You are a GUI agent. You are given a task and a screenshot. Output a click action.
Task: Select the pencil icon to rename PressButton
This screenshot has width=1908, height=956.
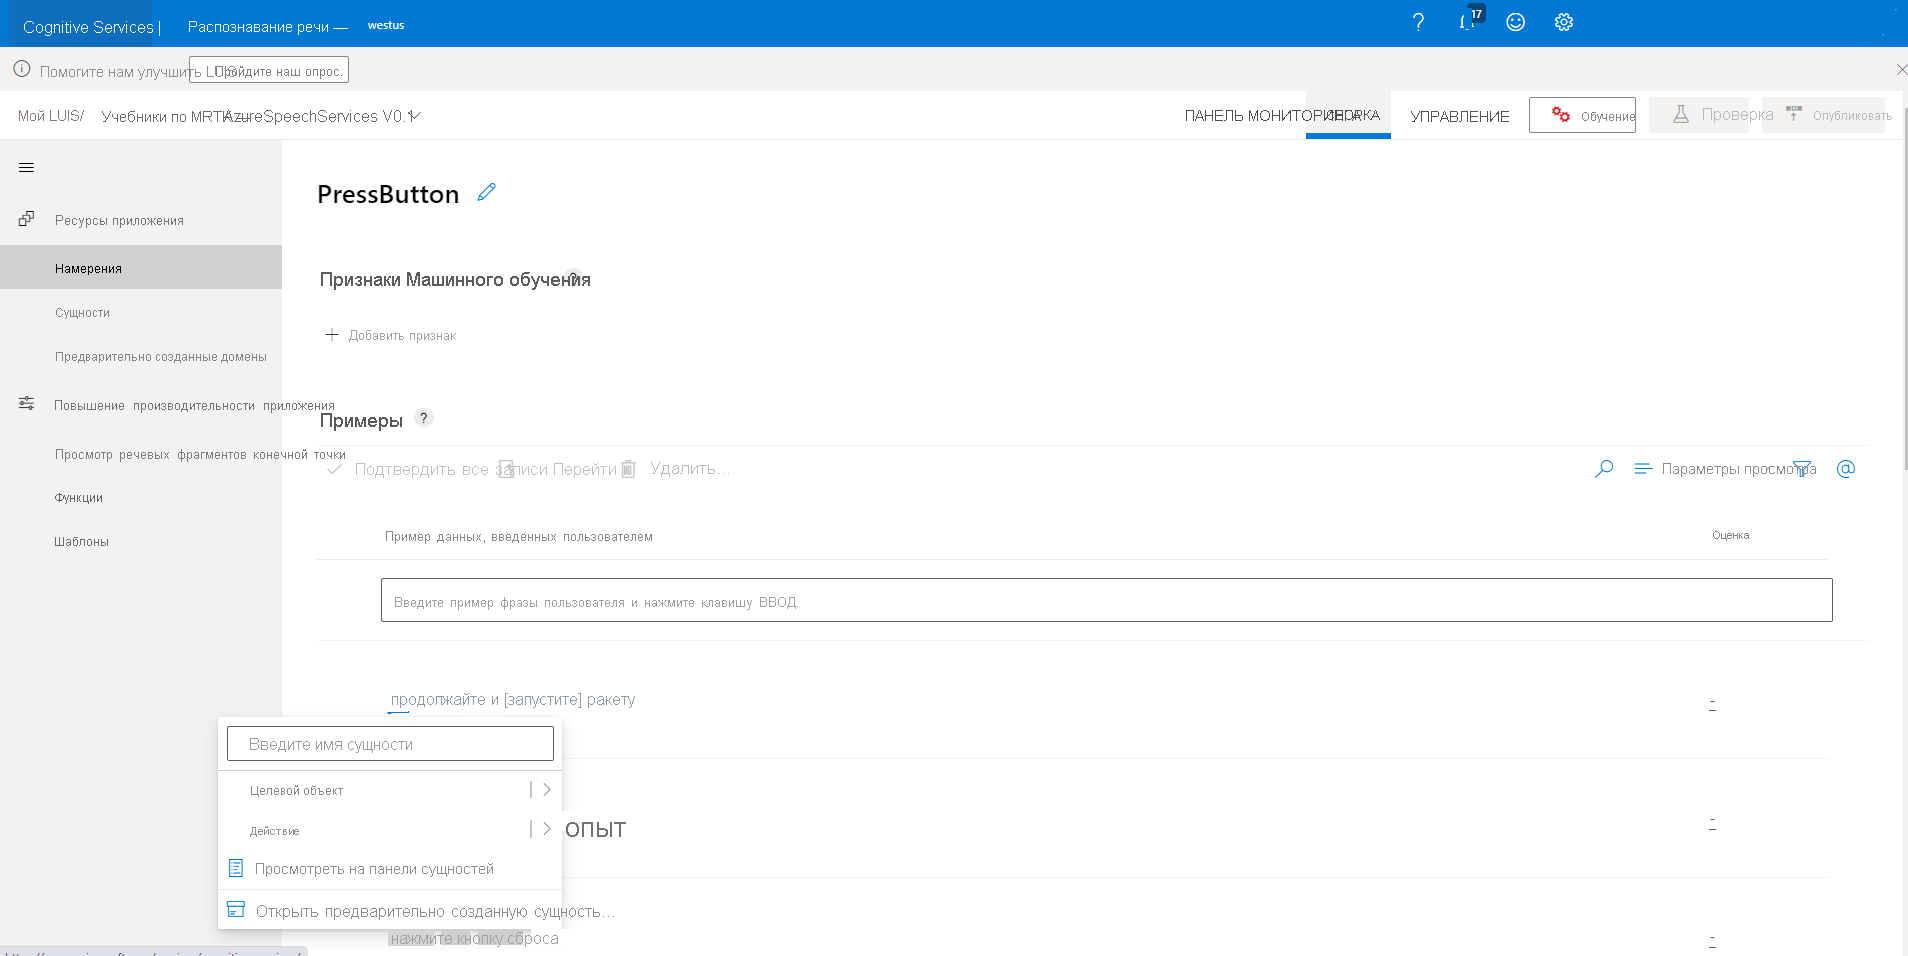click(487, 192)
